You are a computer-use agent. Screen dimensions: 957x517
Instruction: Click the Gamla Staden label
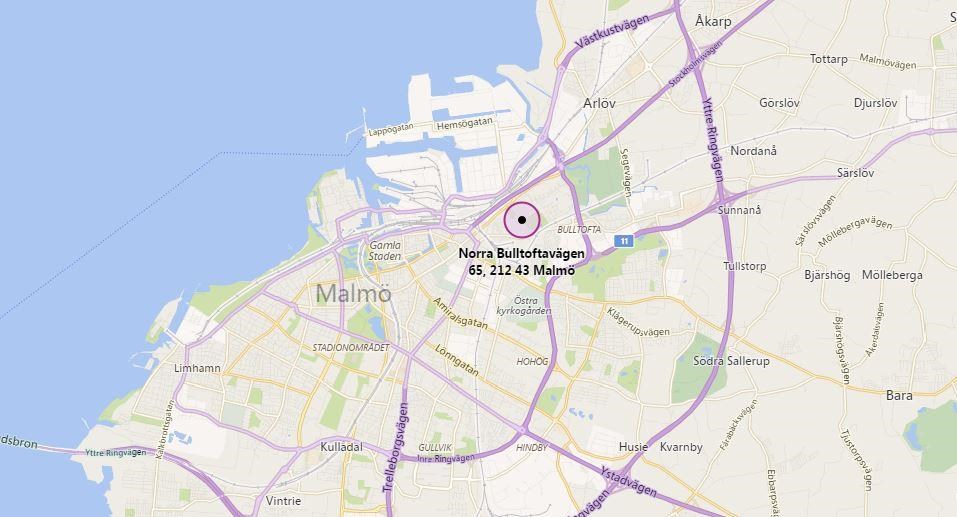point(385,251)
